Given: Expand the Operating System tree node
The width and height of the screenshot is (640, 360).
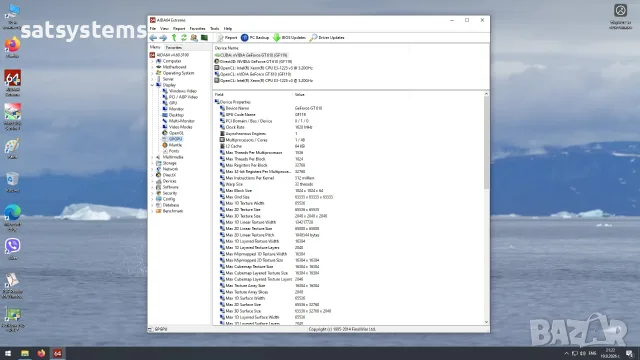Looking at the screenshot, I should click(x=153, y=73).
